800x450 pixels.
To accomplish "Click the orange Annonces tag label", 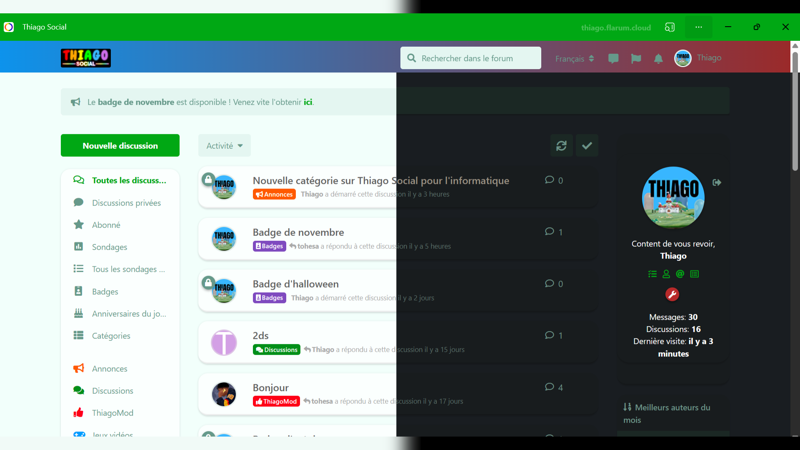I will point(274,194).
